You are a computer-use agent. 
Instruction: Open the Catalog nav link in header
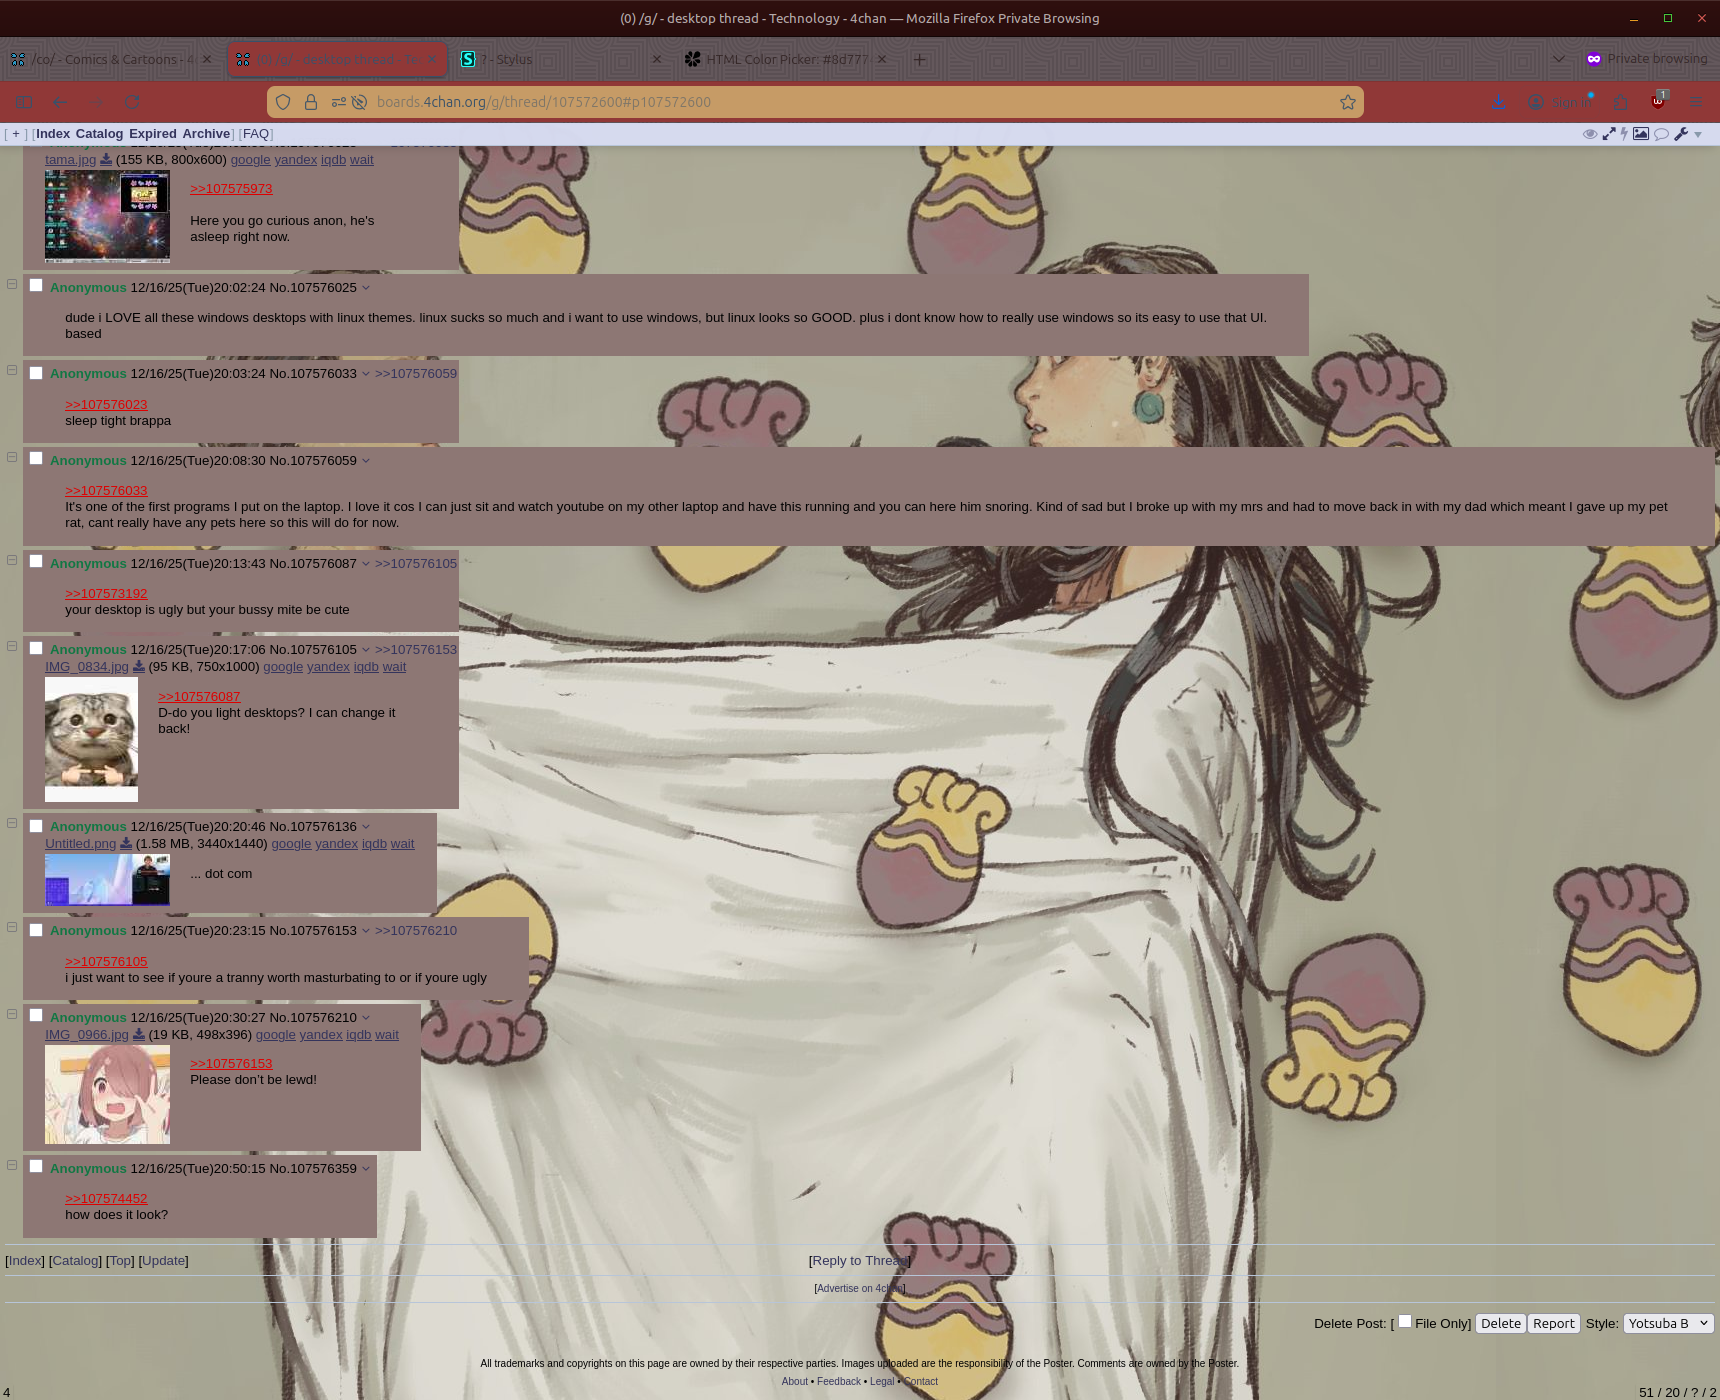point(99,134)
